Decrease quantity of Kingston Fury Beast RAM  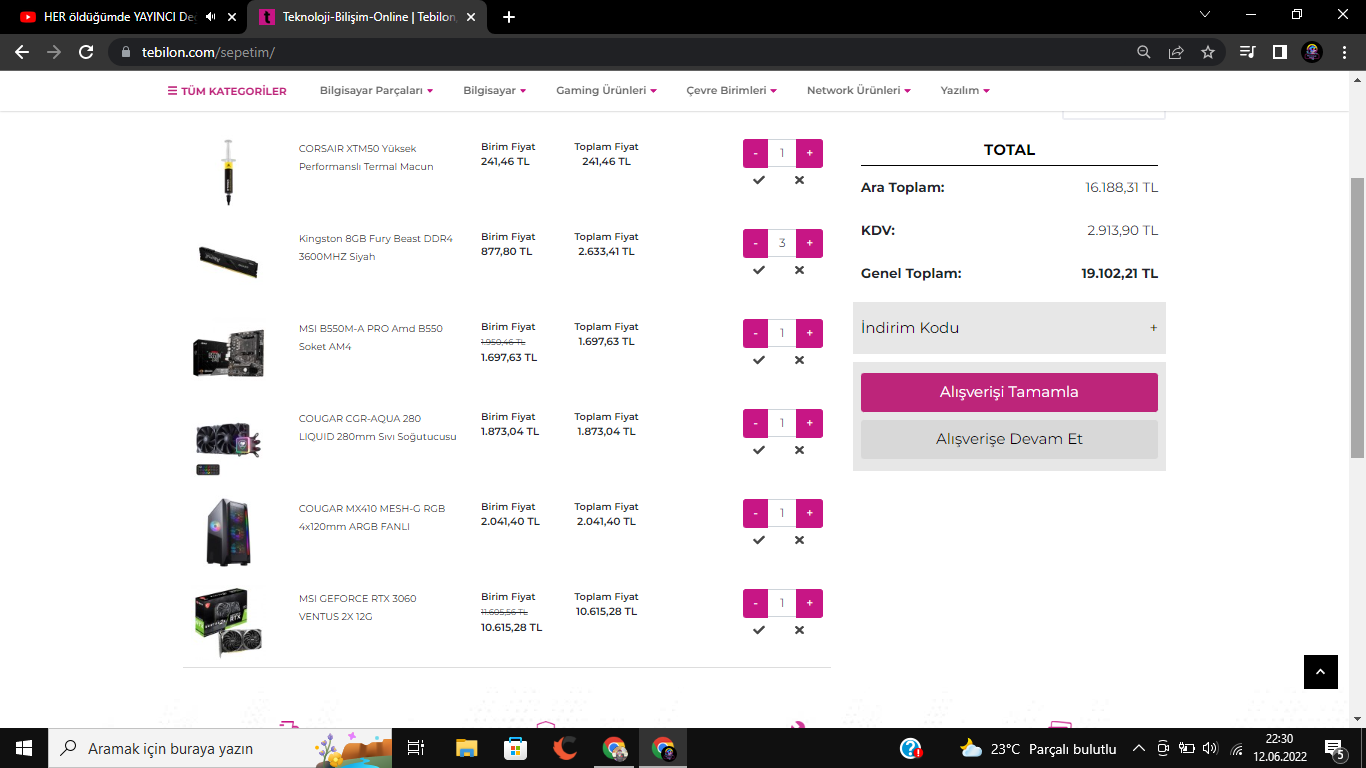coord(756,243)
